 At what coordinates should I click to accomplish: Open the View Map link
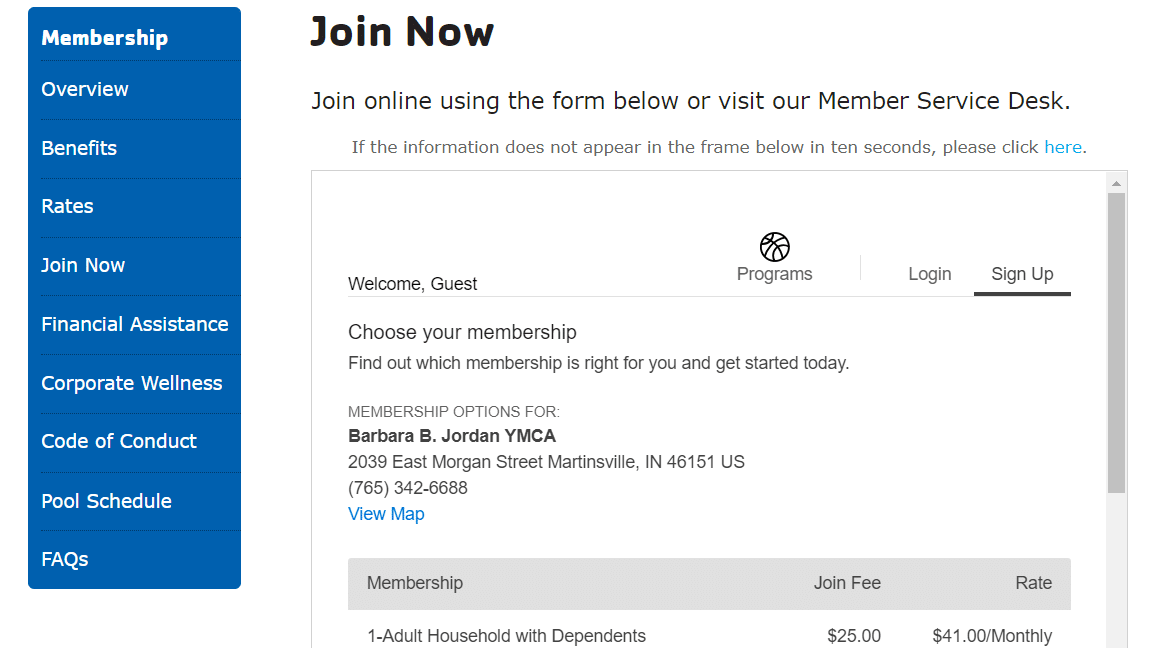pyautogui.click(x=387, y=514)
